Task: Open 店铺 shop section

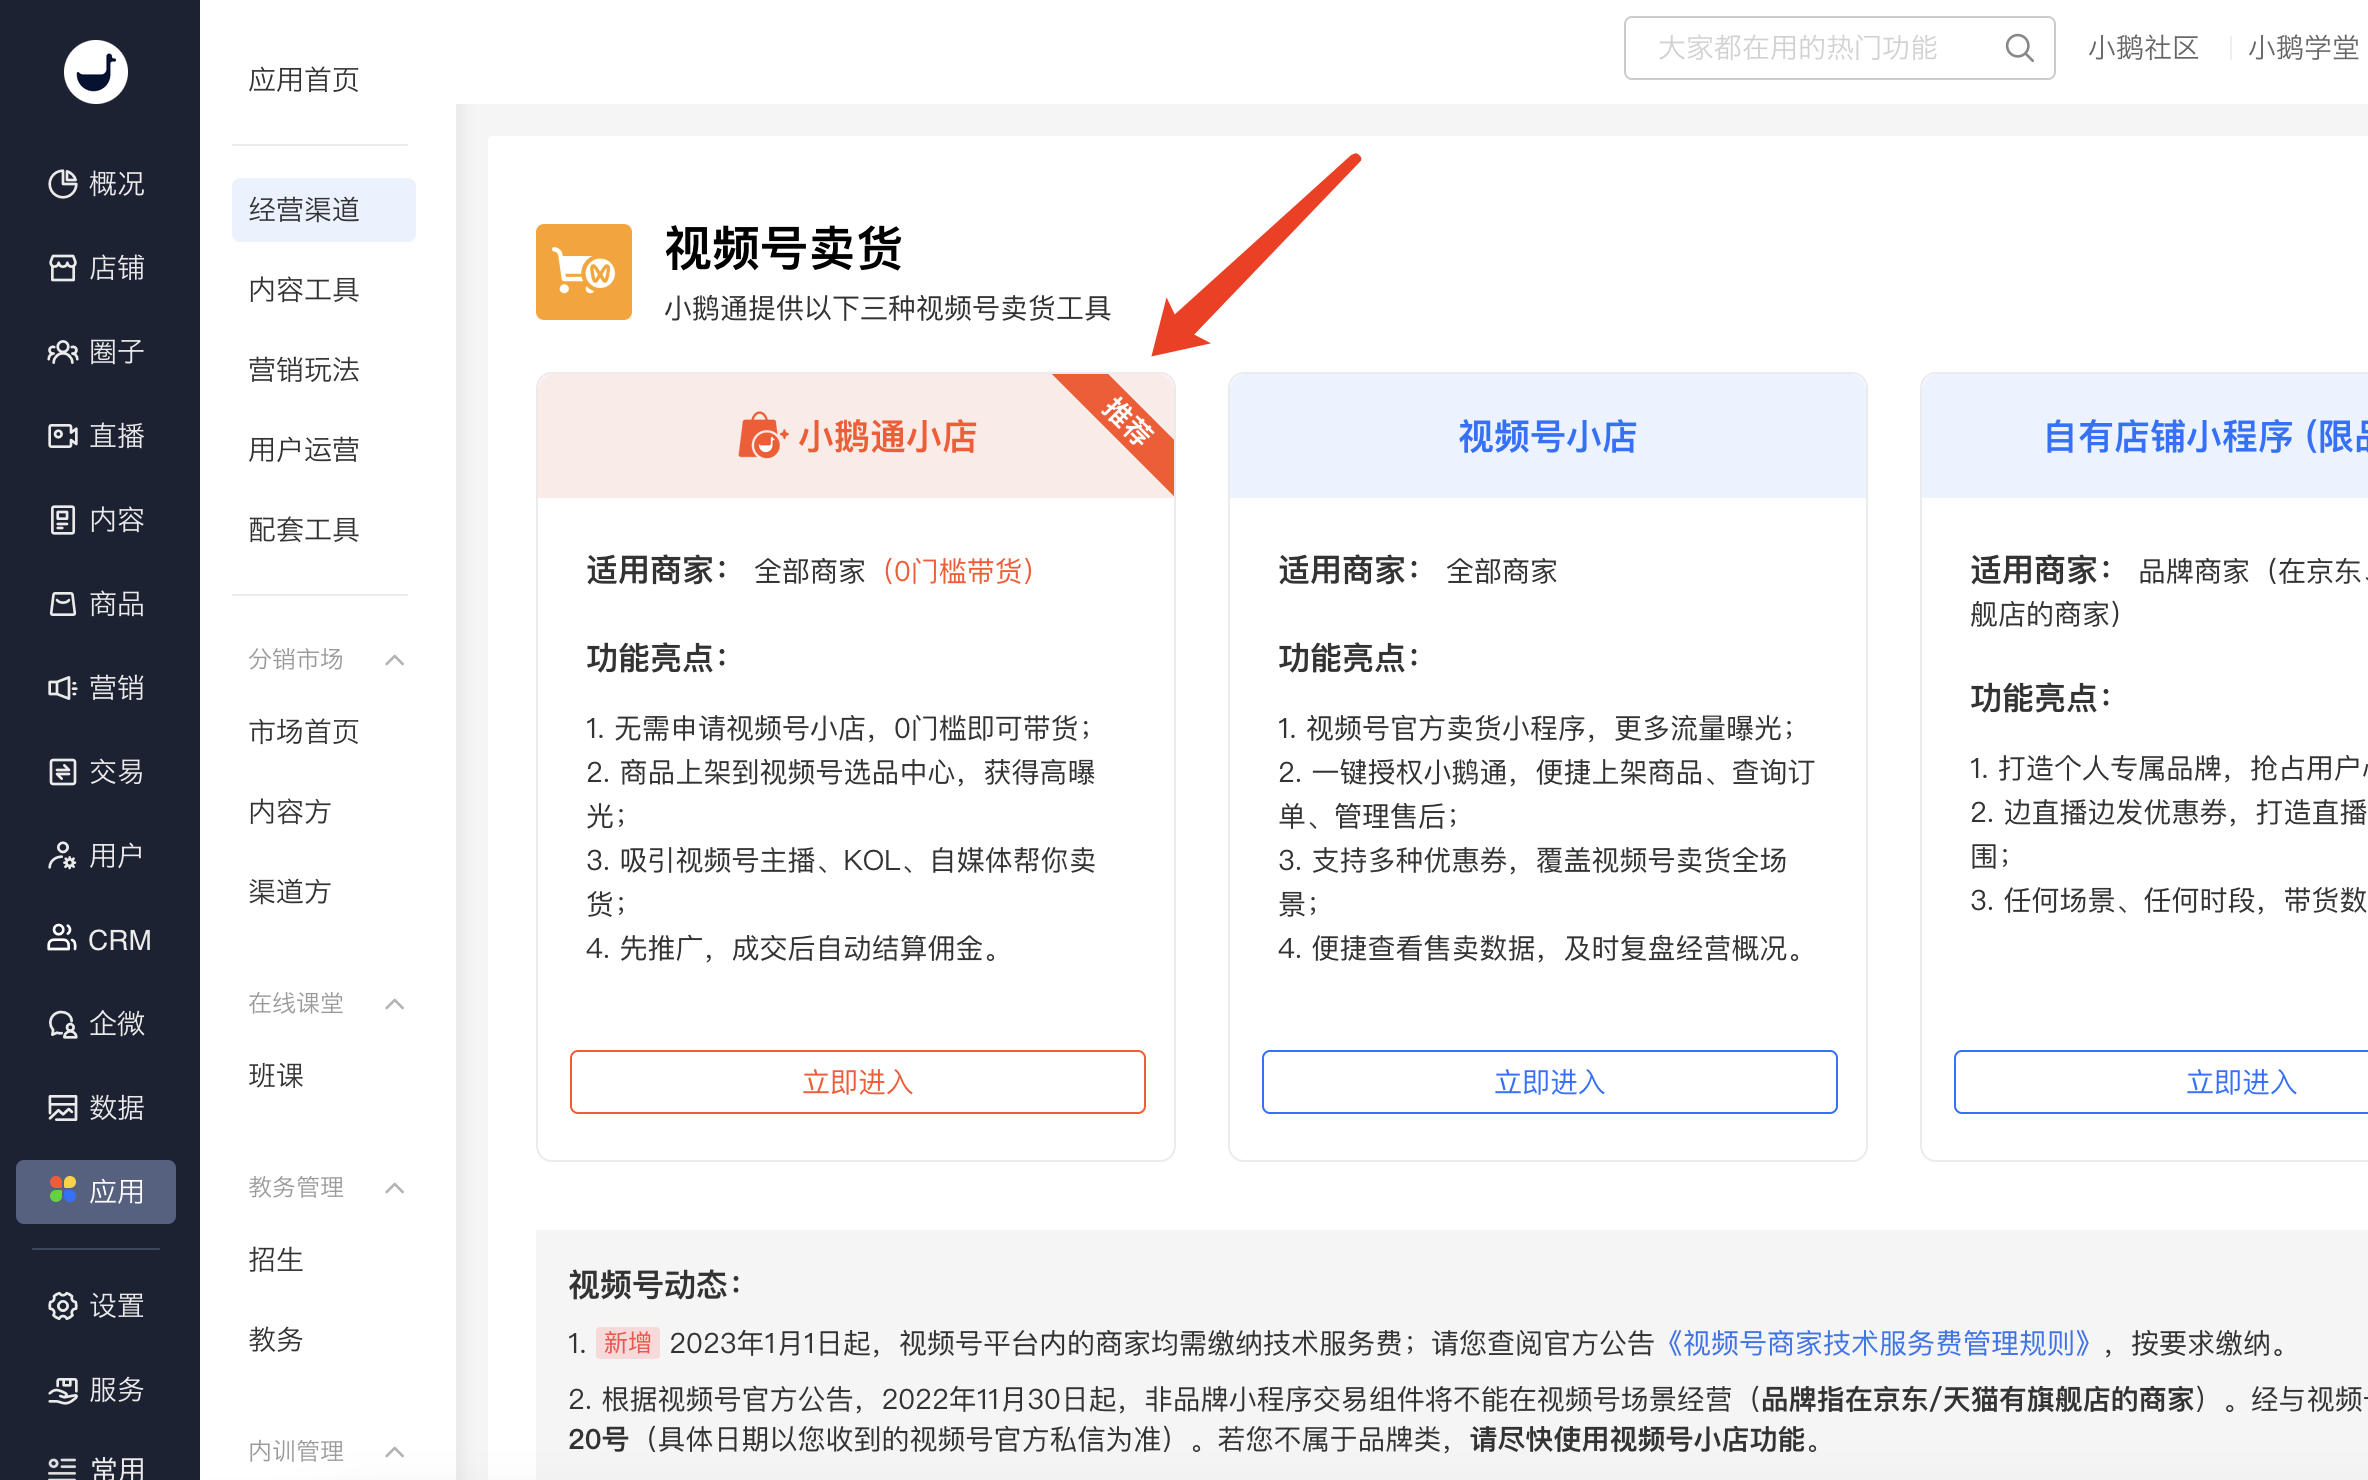Action: [x=96, y=268]
